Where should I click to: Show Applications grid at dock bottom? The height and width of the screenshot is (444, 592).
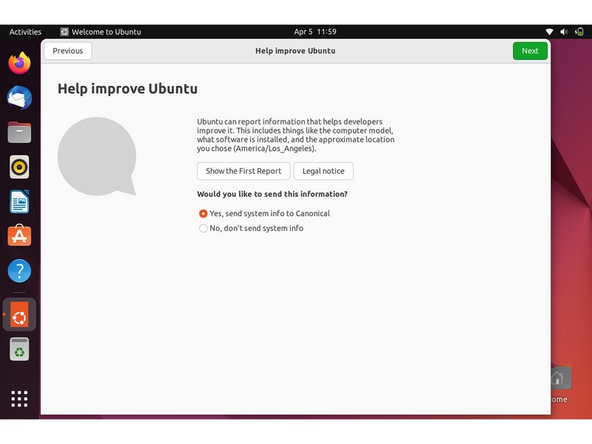(20, 399)
